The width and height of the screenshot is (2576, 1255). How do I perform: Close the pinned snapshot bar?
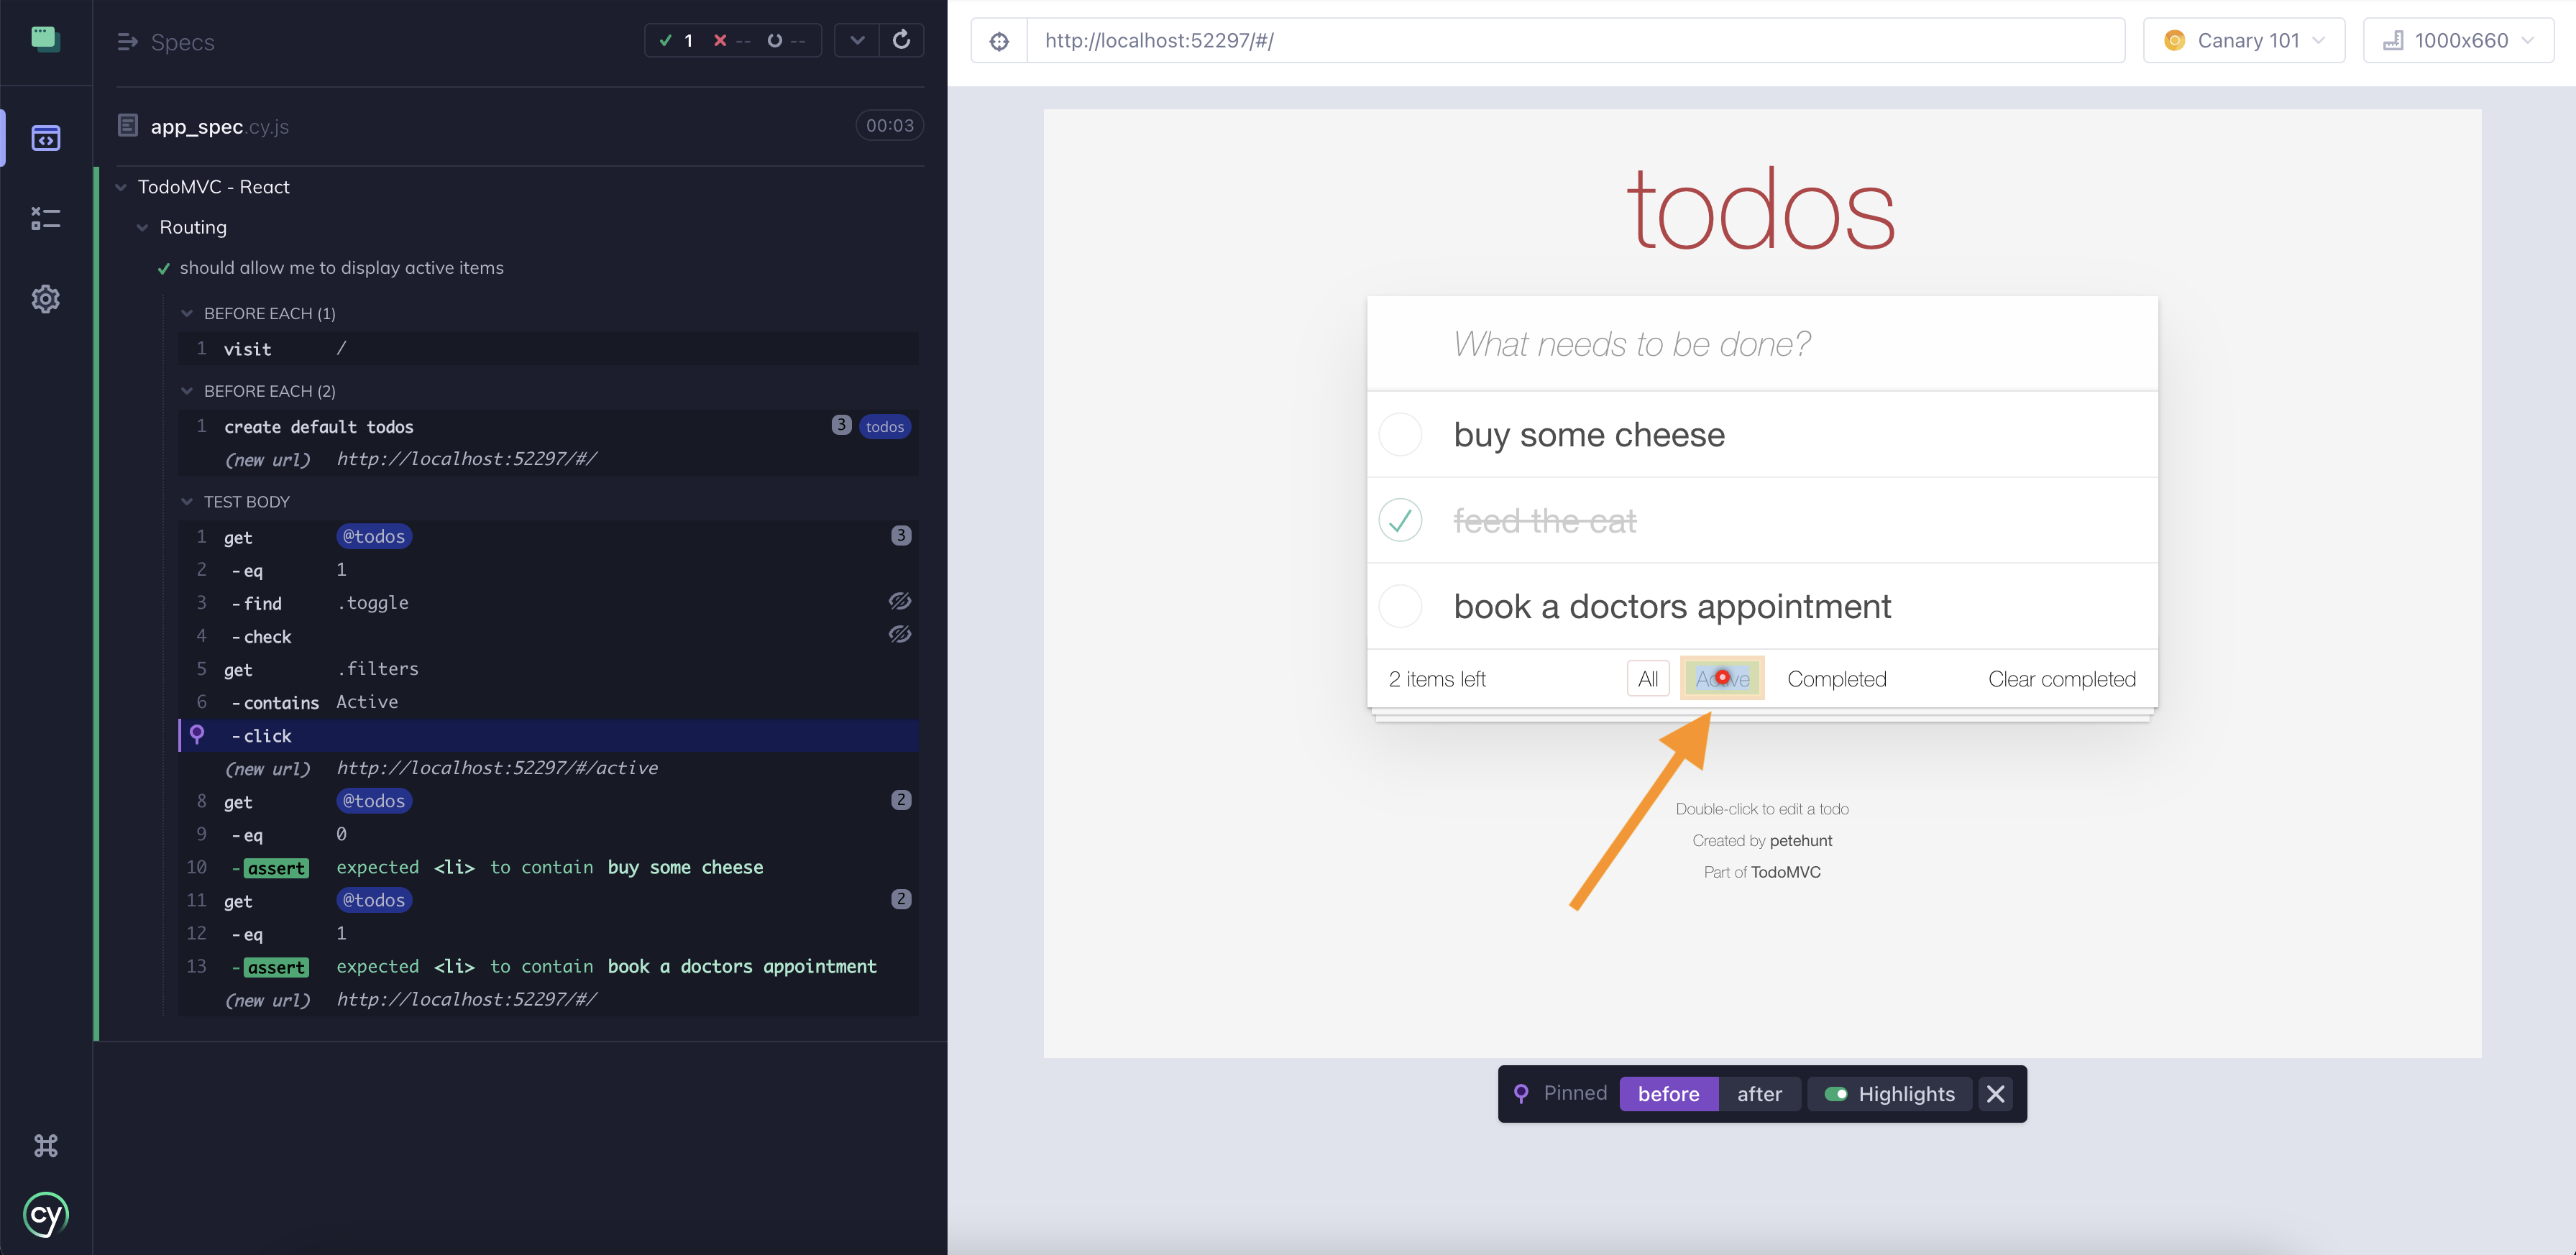(1996, 1093)
